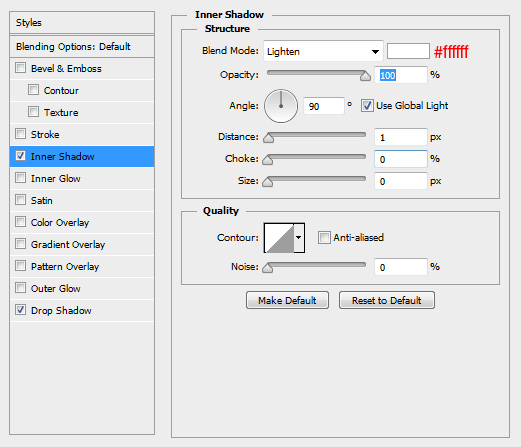The width and height of the screenshot is (521, 447).
Task: Click the Make Default button
Action: pyautogui.click(x=287, y=300)
